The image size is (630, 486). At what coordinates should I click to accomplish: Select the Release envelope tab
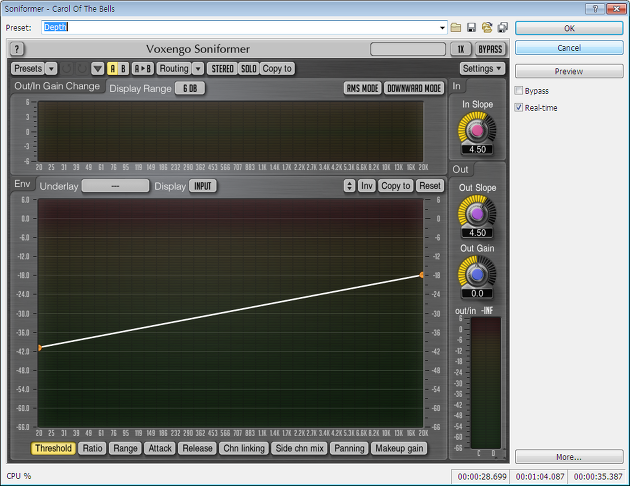point(197,448)
